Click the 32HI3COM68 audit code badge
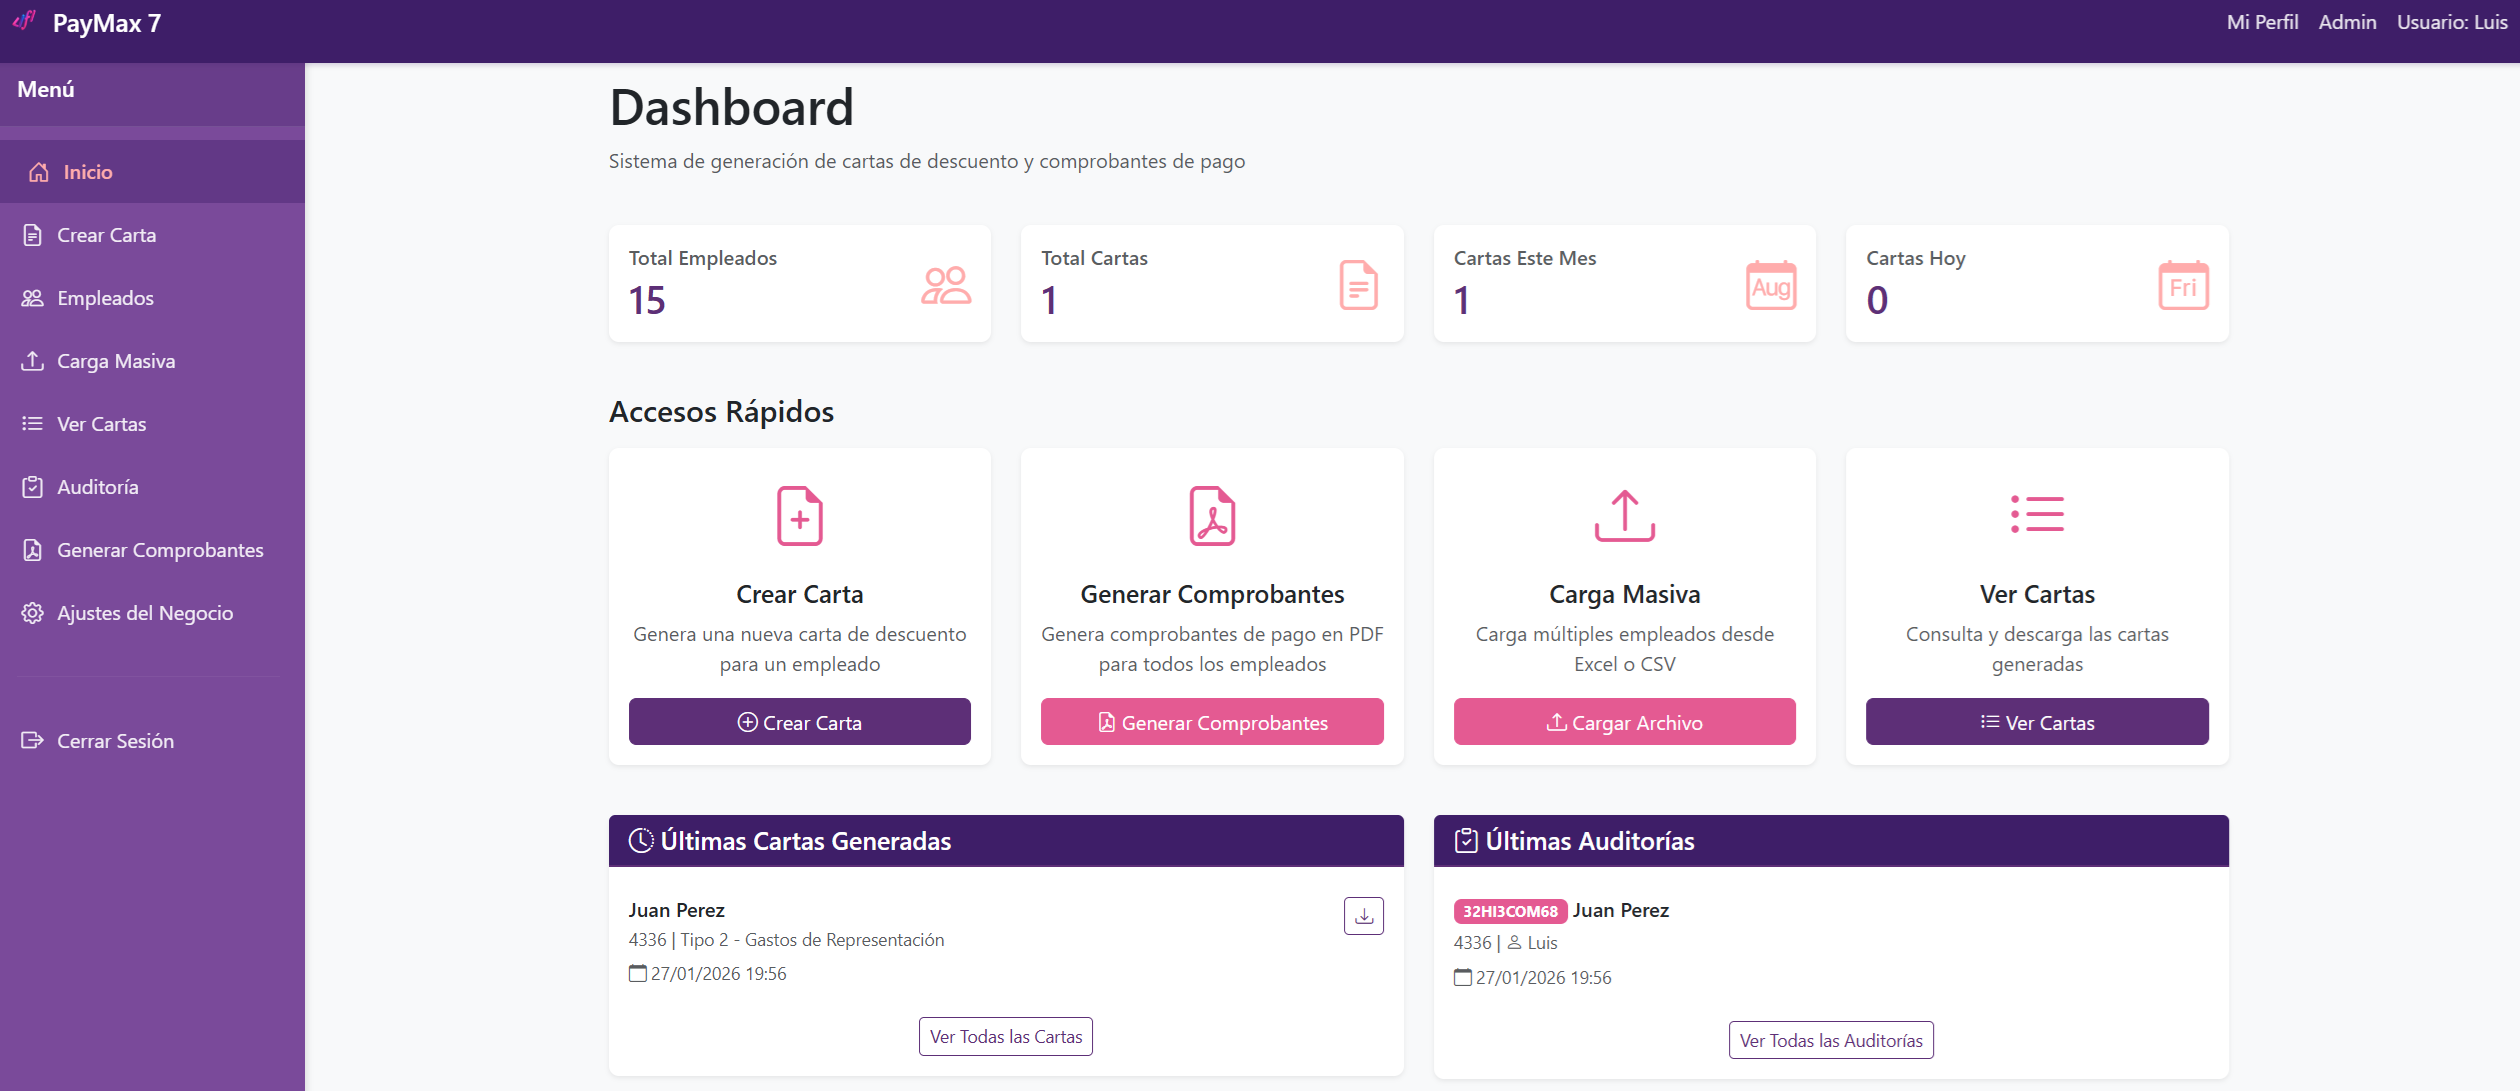2520x1091 pixels. click(x=1509, y=911)
